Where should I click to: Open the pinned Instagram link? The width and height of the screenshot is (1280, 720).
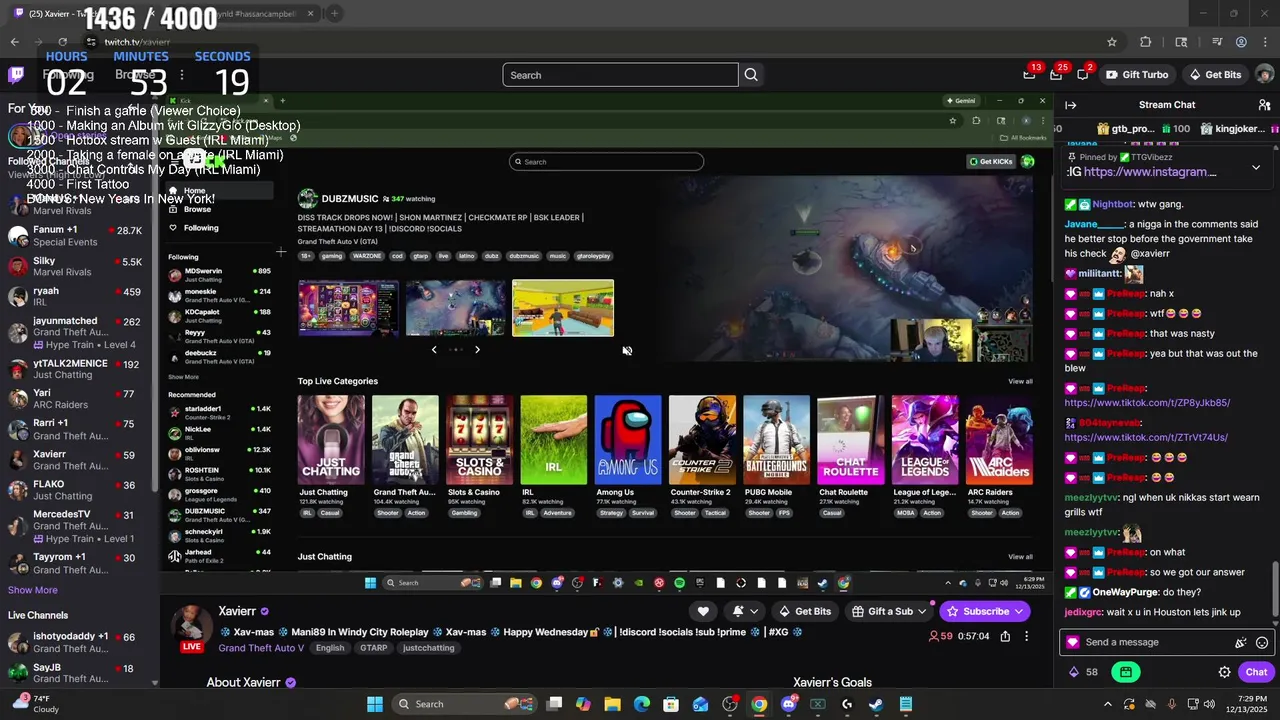point(1150,172)
